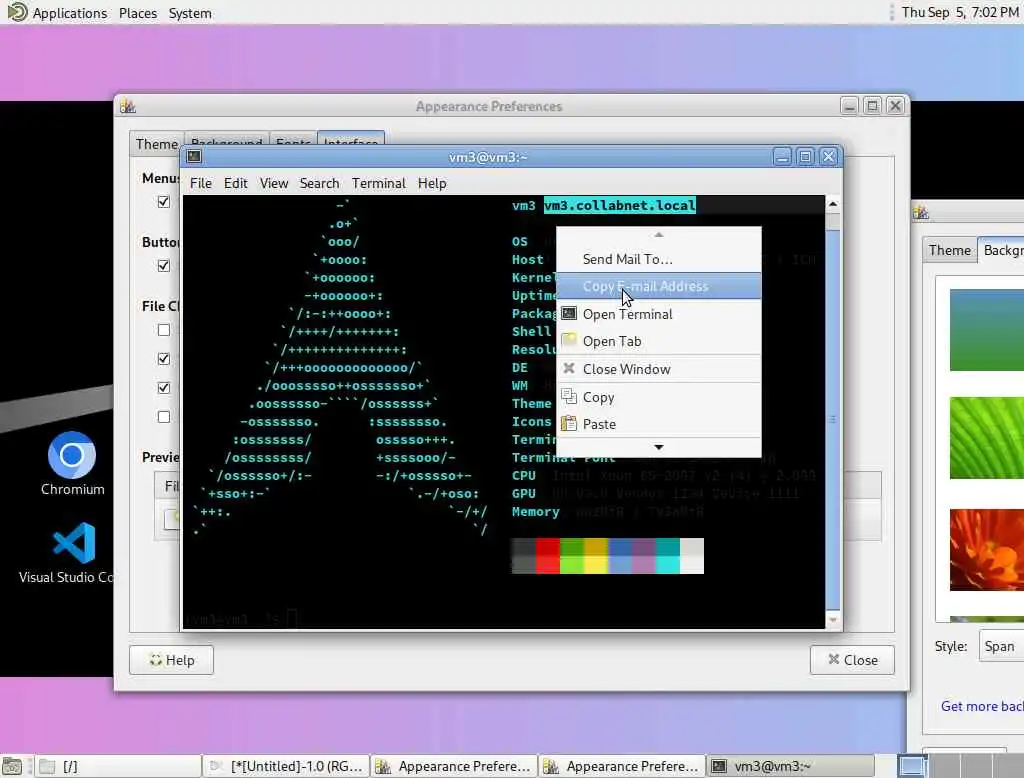Viewport: 1024px width, 778px height.
Task: Click the Close Window X icon
Action: pos(569,368)
